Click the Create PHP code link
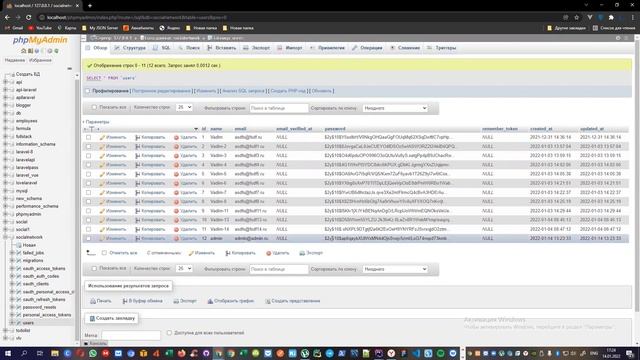The width and height of the screenshot is (640, 360). pyautogui.click(x=288, y=91)
